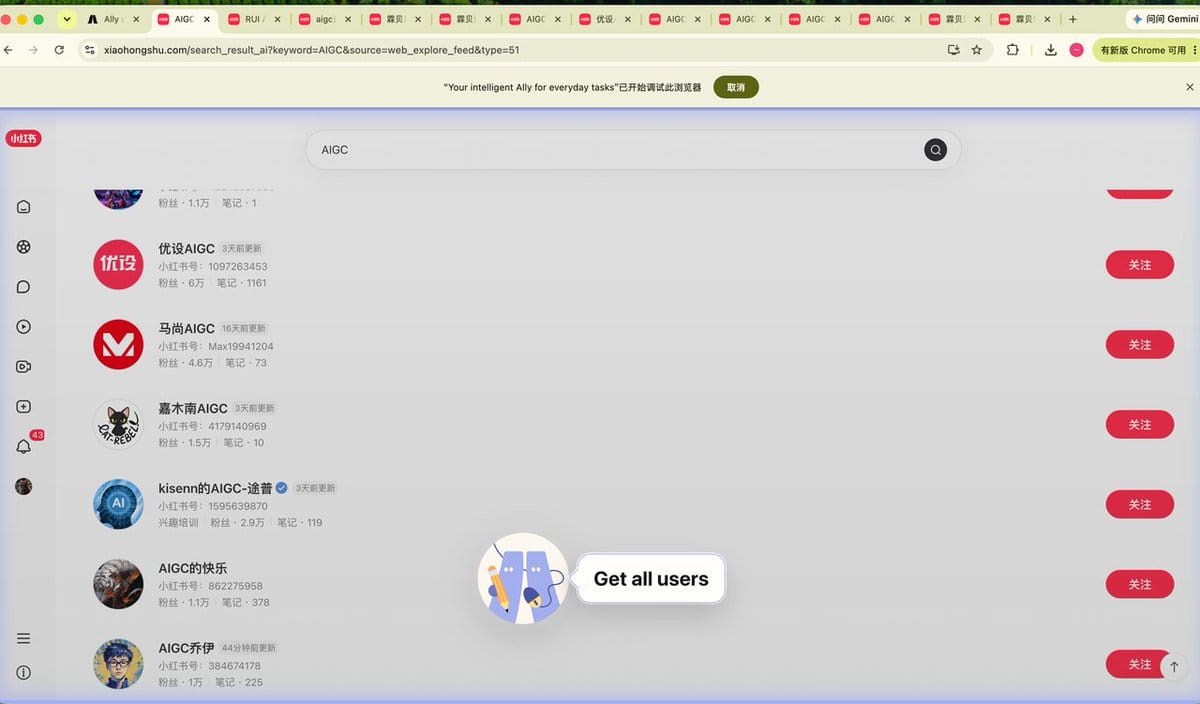Open the Get all users bubble
Screen dimensions: 1200x704
(x=651, y=579)
